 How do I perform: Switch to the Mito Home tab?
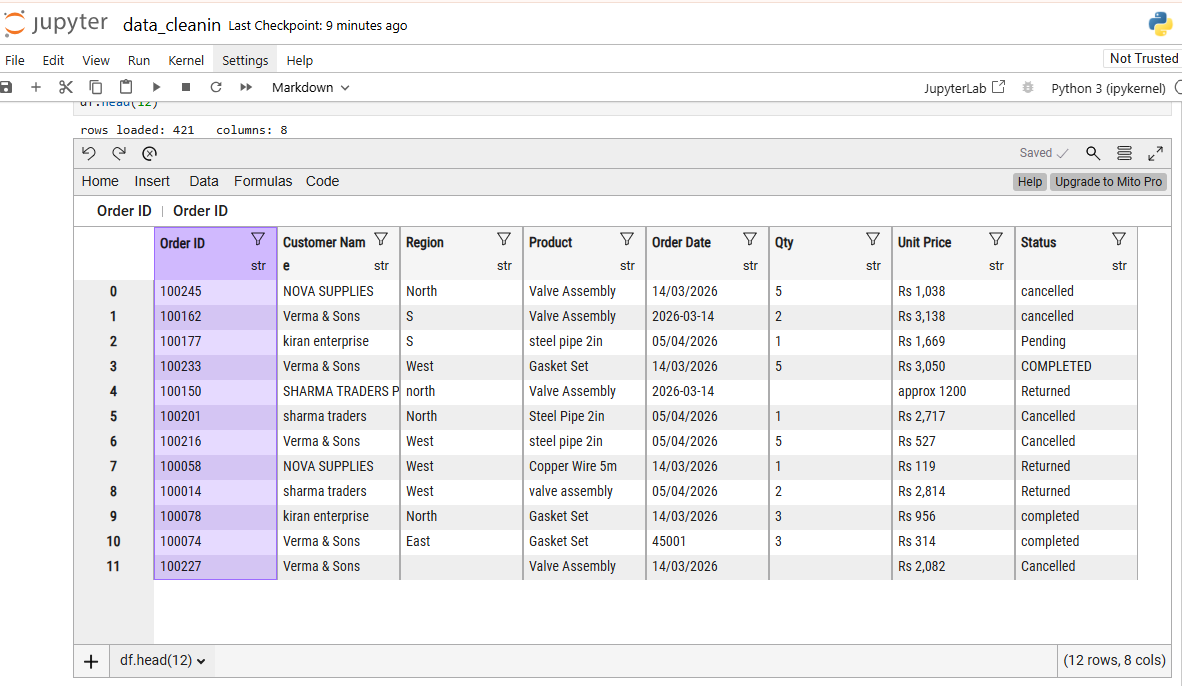click(x=100, y=181)
